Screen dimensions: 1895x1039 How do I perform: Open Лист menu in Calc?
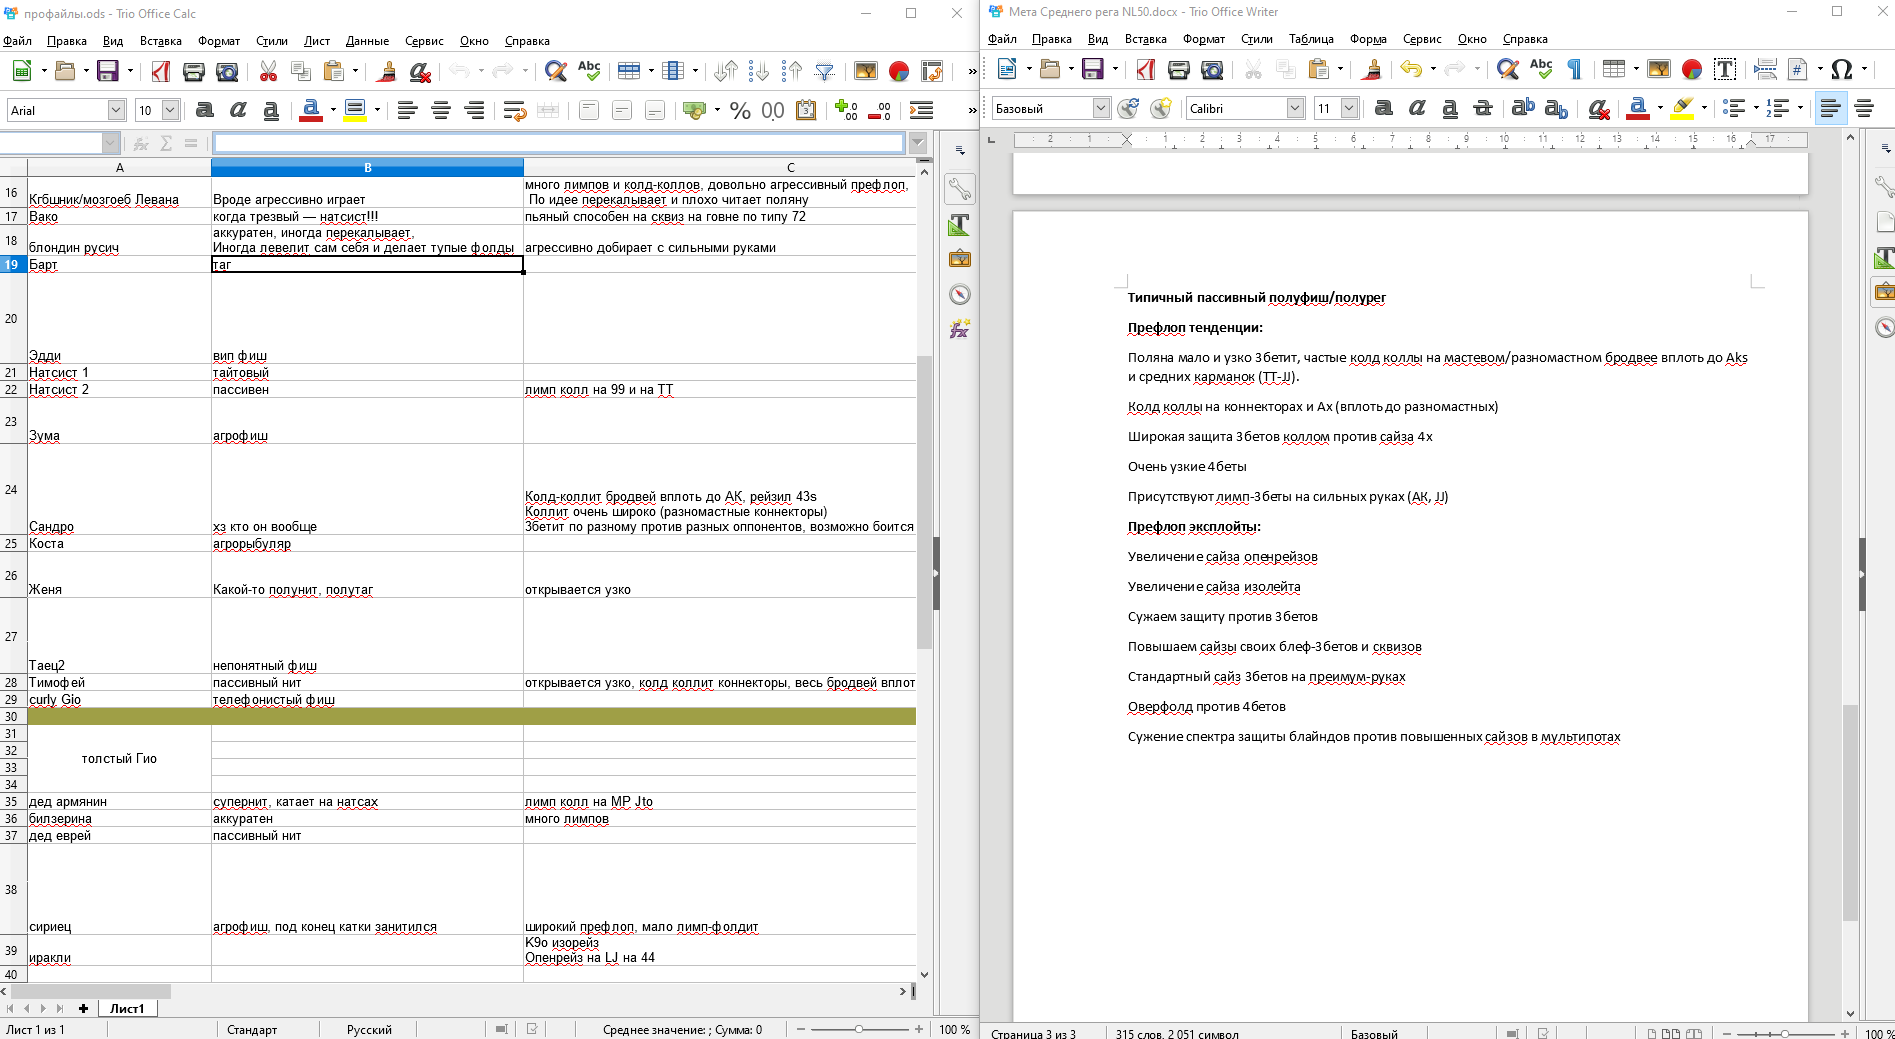317,41
